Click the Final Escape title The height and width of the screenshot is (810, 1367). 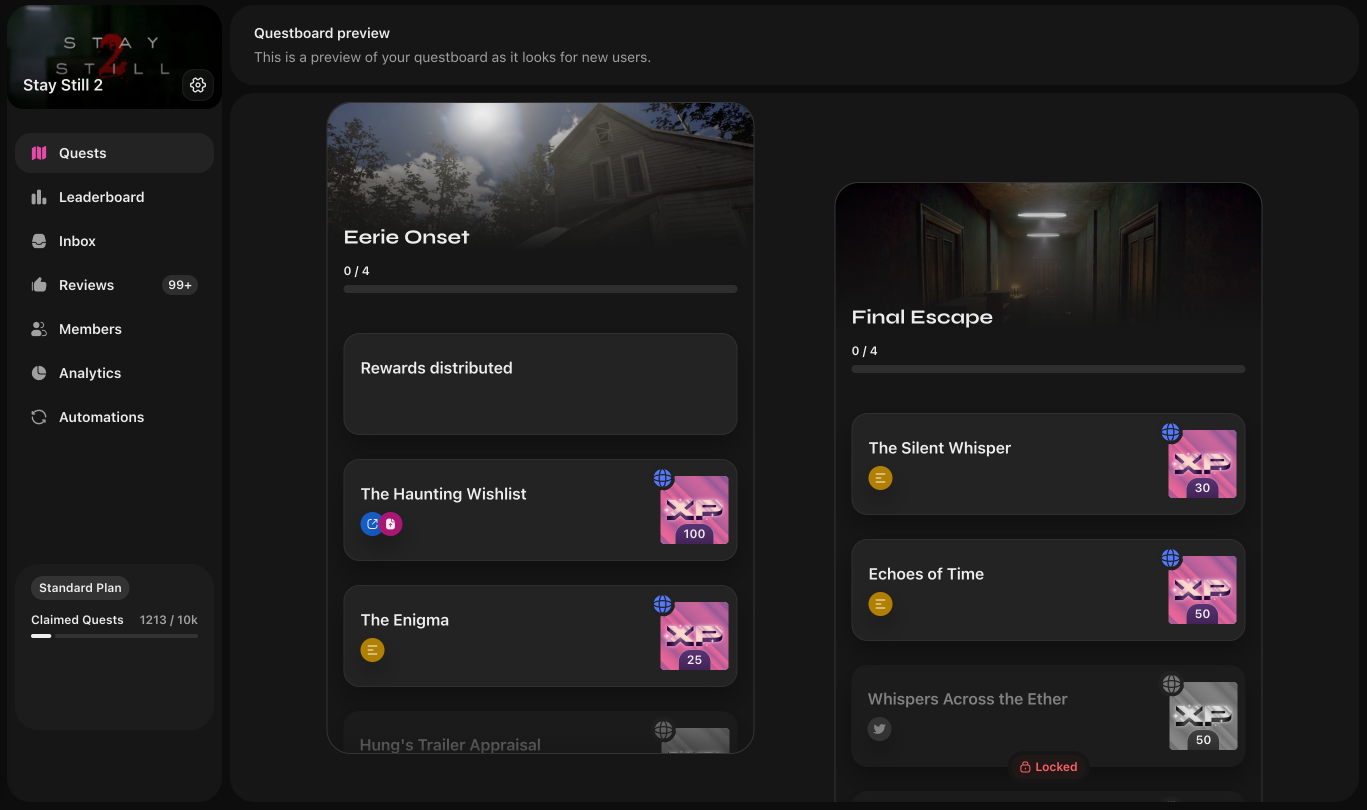pos(922,317)
